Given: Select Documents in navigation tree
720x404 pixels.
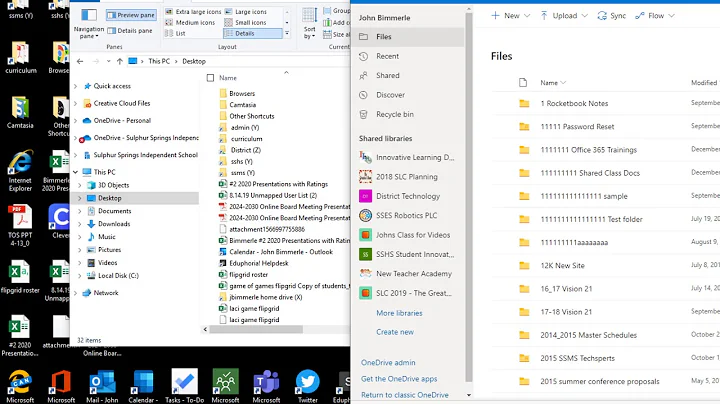Looking at the screenshot, I should coord(114,211).
